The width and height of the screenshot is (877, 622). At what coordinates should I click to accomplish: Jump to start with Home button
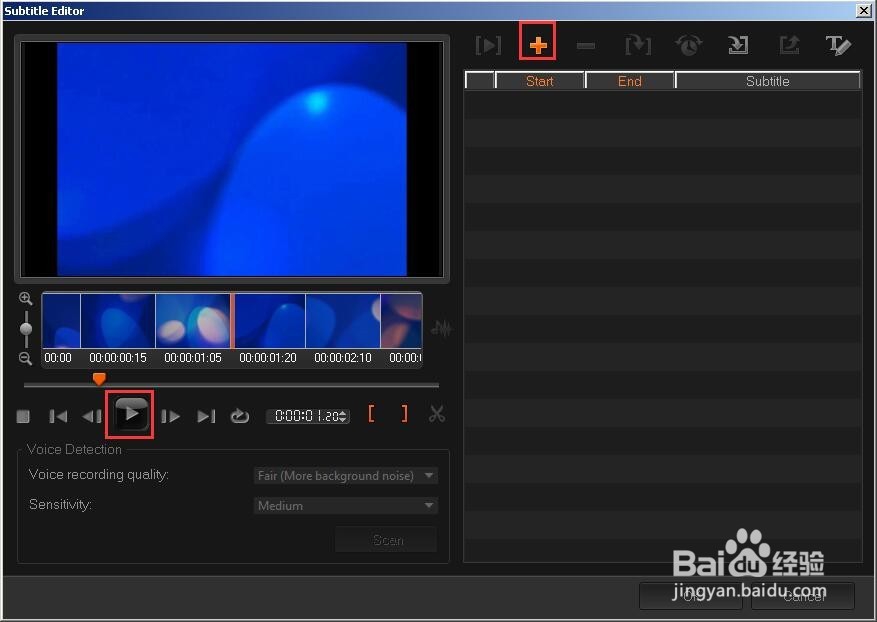58,416
